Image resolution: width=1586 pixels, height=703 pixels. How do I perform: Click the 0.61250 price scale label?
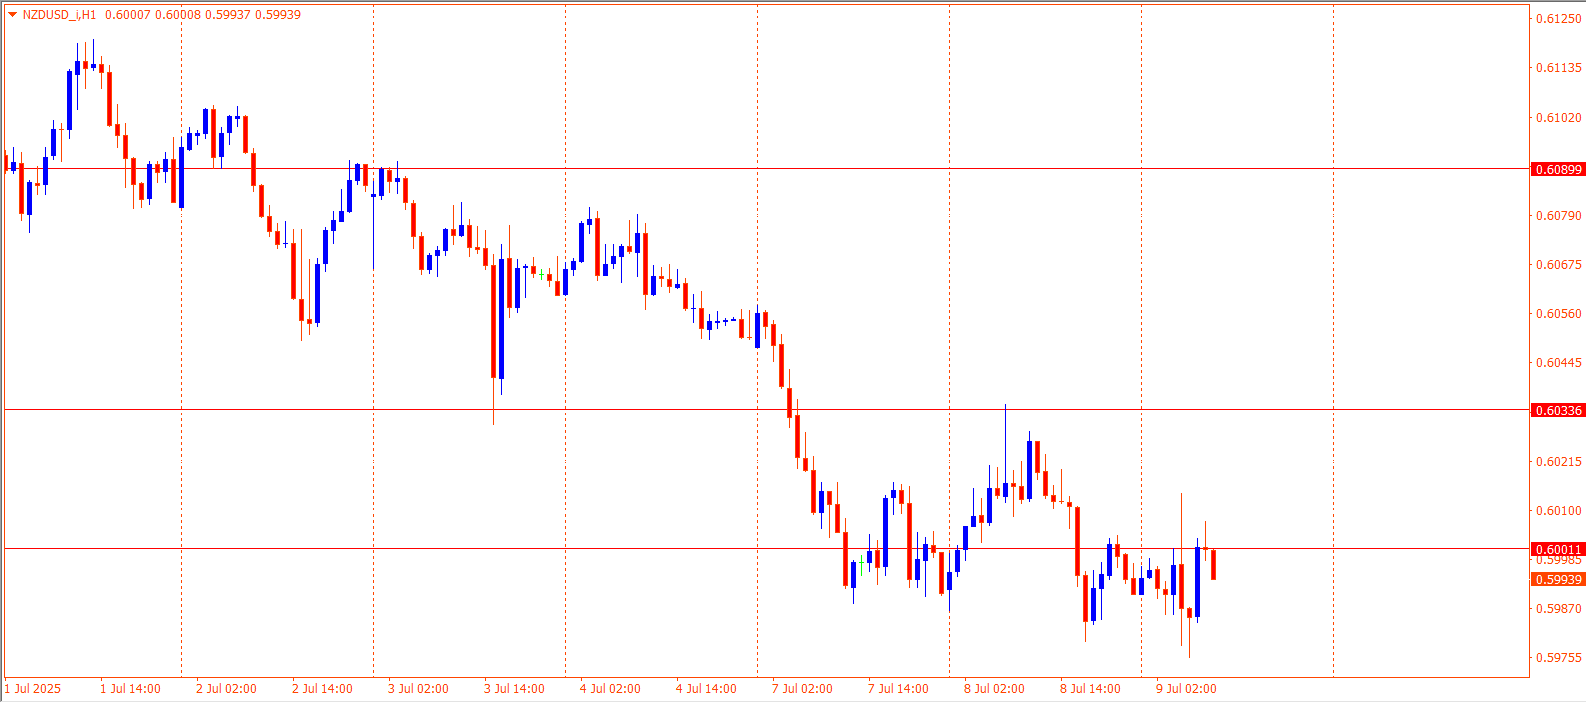pyautogui.click(x=1559, y=19)
